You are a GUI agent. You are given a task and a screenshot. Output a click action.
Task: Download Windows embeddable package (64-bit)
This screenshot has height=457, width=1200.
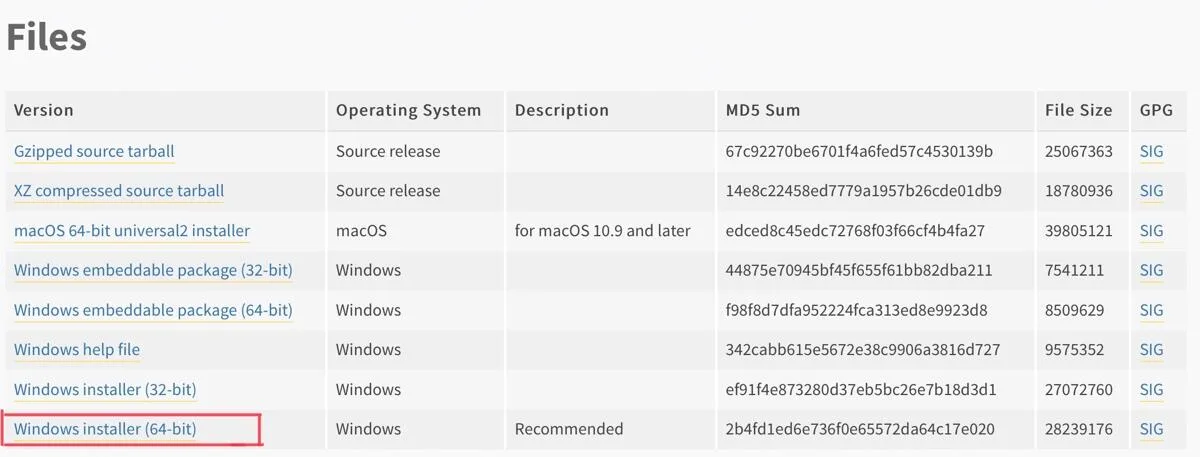pyautogui.click(x=153, y=310)
